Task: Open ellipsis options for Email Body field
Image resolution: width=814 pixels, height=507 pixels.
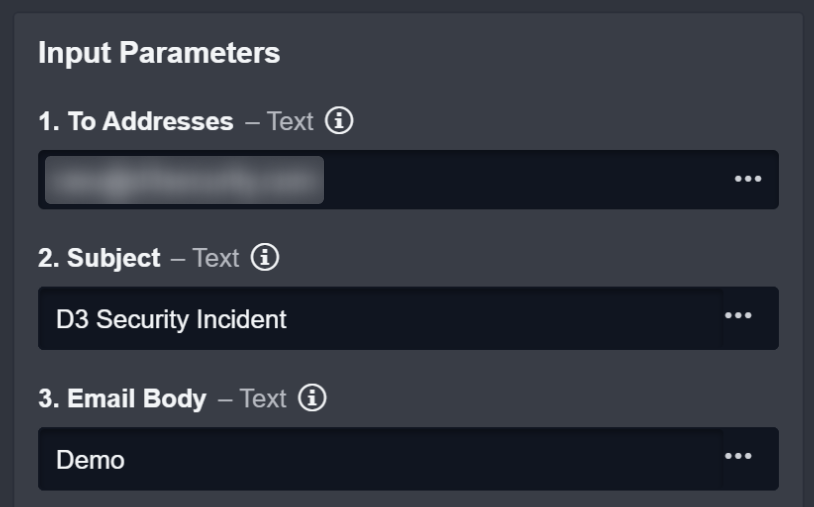Action: (738, 457)
